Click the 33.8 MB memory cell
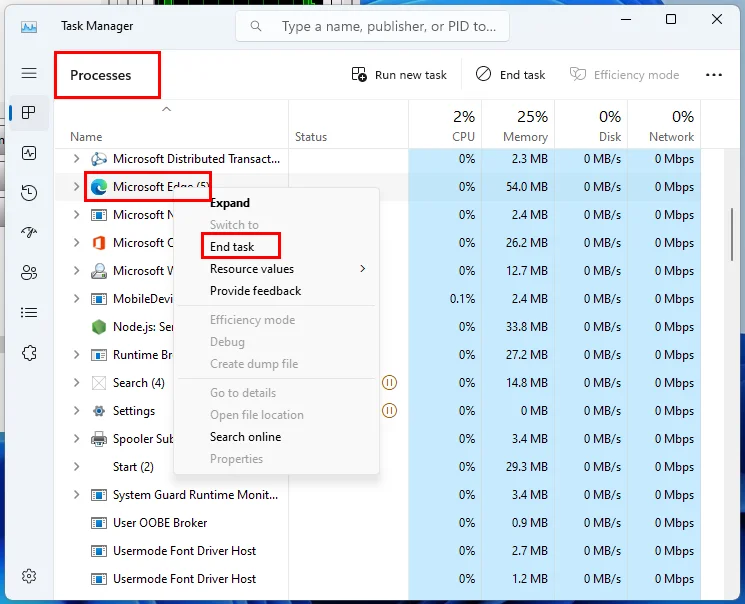 [518, 327]
